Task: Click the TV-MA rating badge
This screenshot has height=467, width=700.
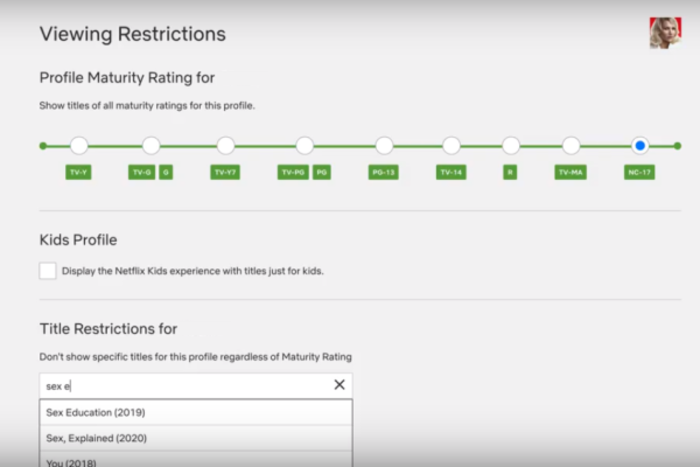Action: [571, 172]
